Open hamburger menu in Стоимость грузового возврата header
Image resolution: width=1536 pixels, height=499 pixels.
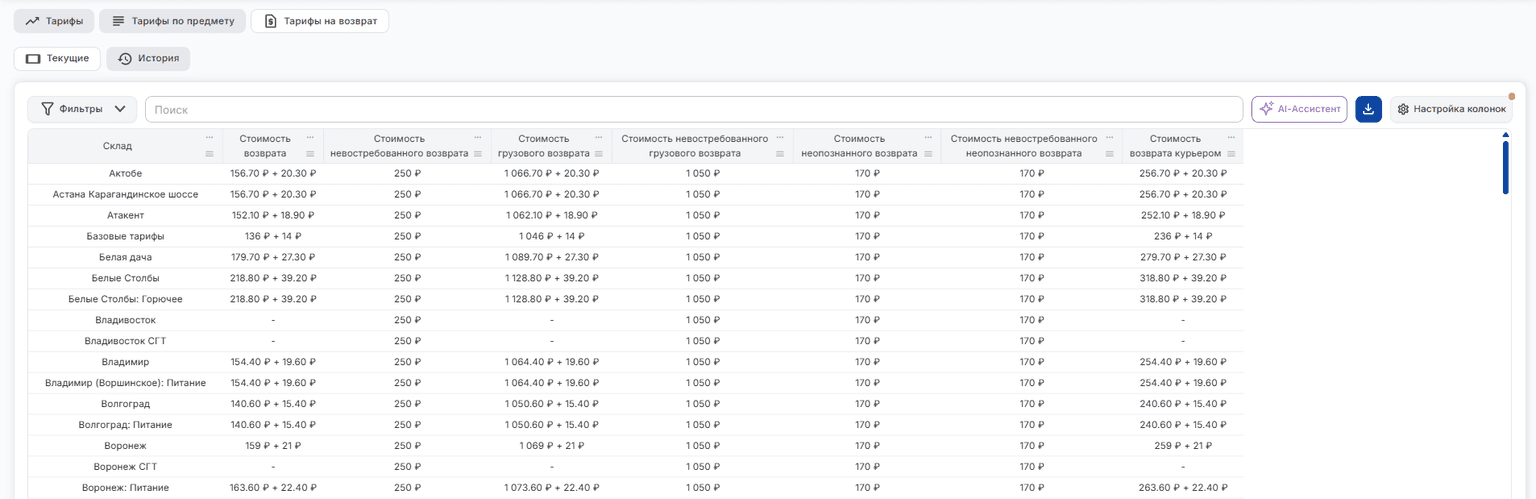click(x=598, y=154)
